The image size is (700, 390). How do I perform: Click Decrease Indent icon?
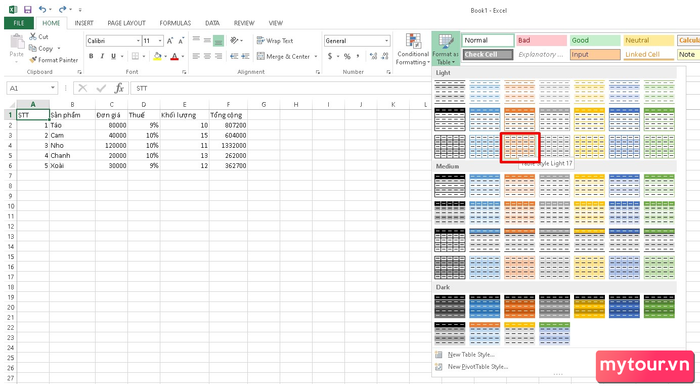pyautogui.click(x=234, y=56)
